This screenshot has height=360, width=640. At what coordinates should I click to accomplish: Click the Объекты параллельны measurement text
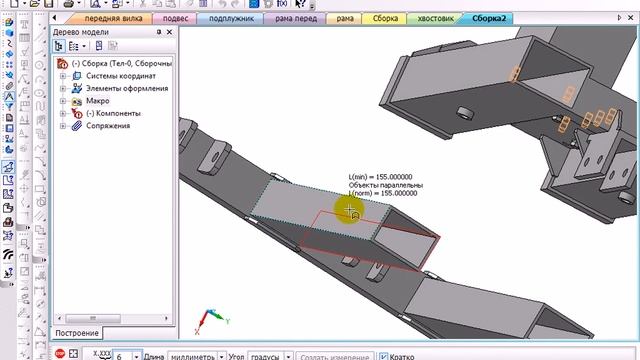point(386,185)
